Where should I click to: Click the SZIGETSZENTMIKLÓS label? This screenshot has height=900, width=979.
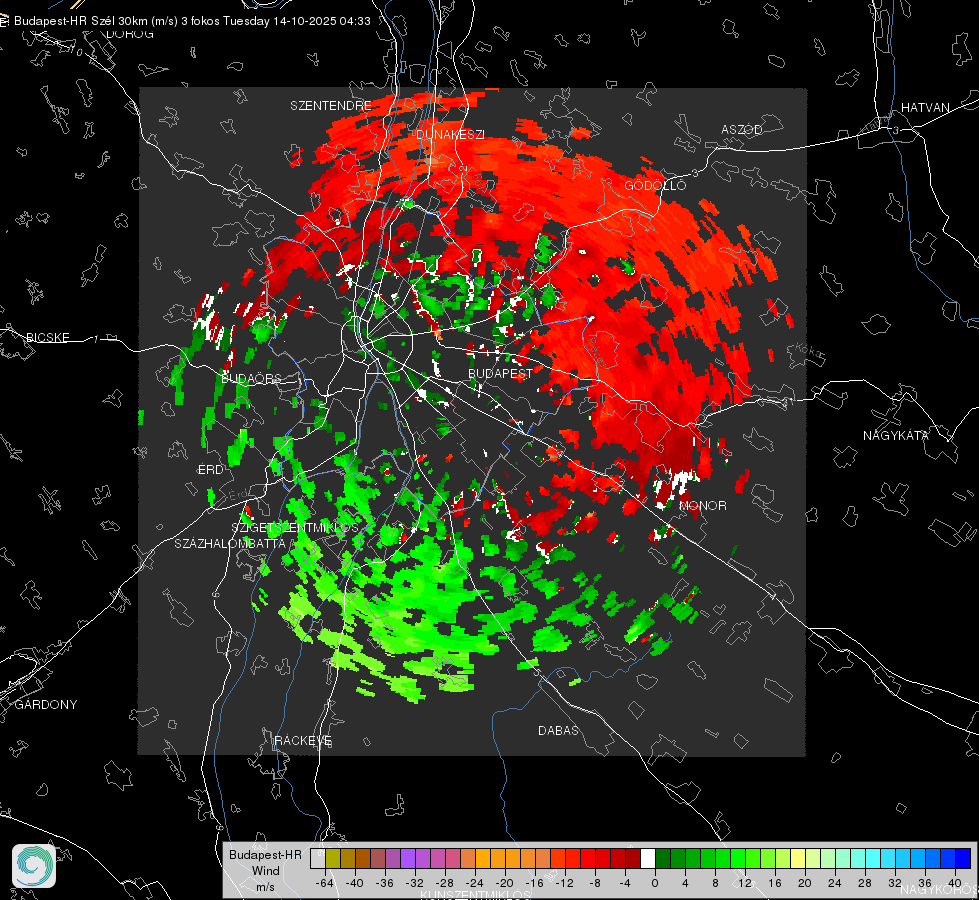[295, 527]
